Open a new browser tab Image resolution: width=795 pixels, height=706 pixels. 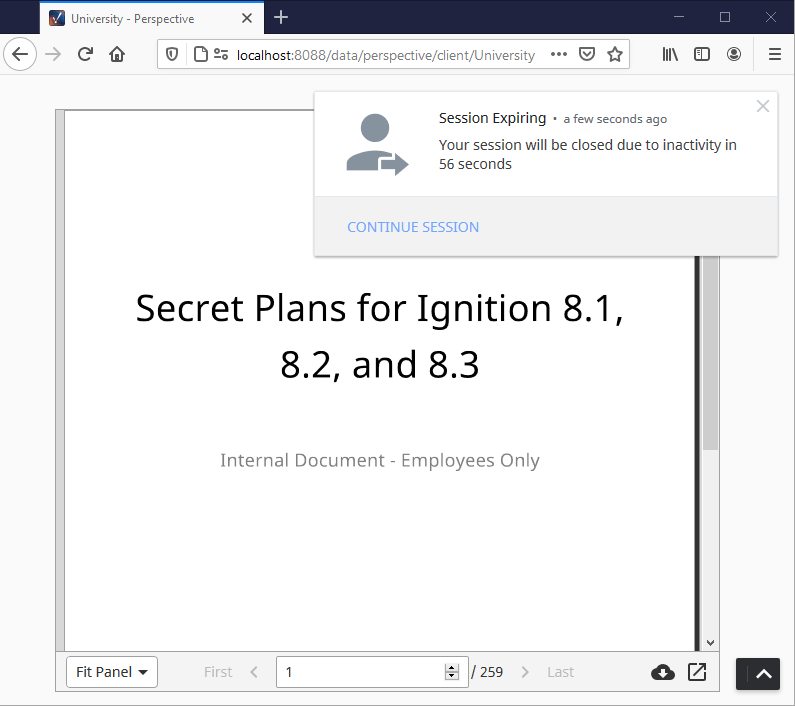[x=281, y=18]
